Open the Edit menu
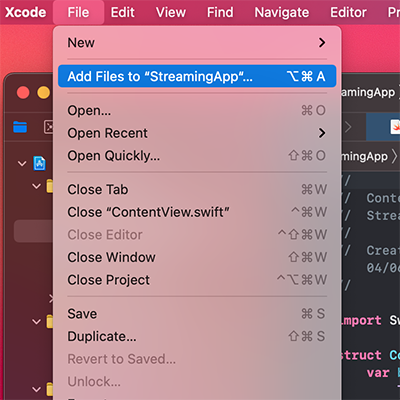The height and width of the screenshot is (400, 400). coord(123,12)
